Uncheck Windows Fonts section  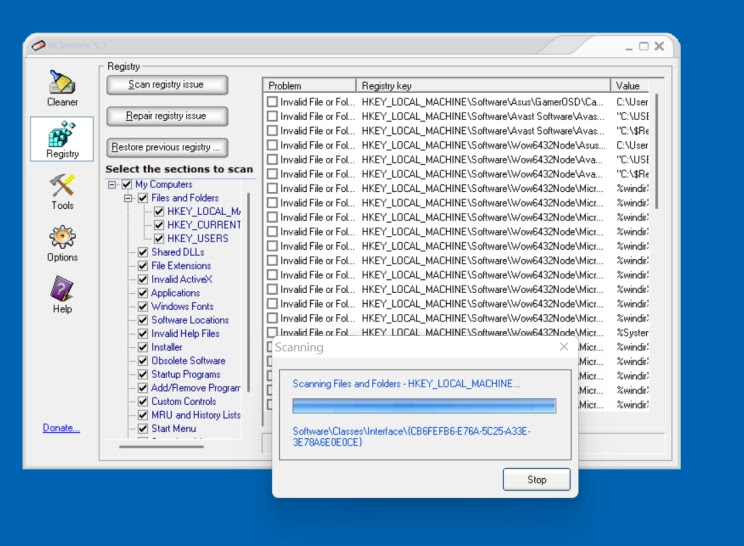[143, 306]
